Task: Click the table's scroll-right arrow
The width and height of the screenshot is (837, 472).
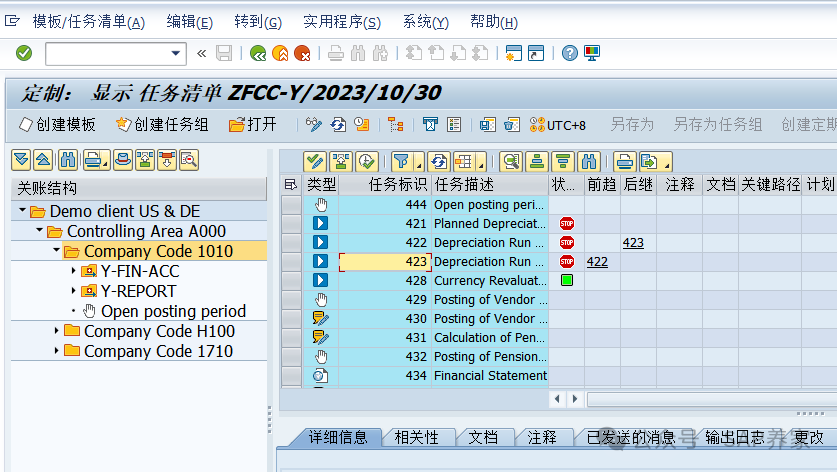Action: pyautogui.click(x=575, y=399)
